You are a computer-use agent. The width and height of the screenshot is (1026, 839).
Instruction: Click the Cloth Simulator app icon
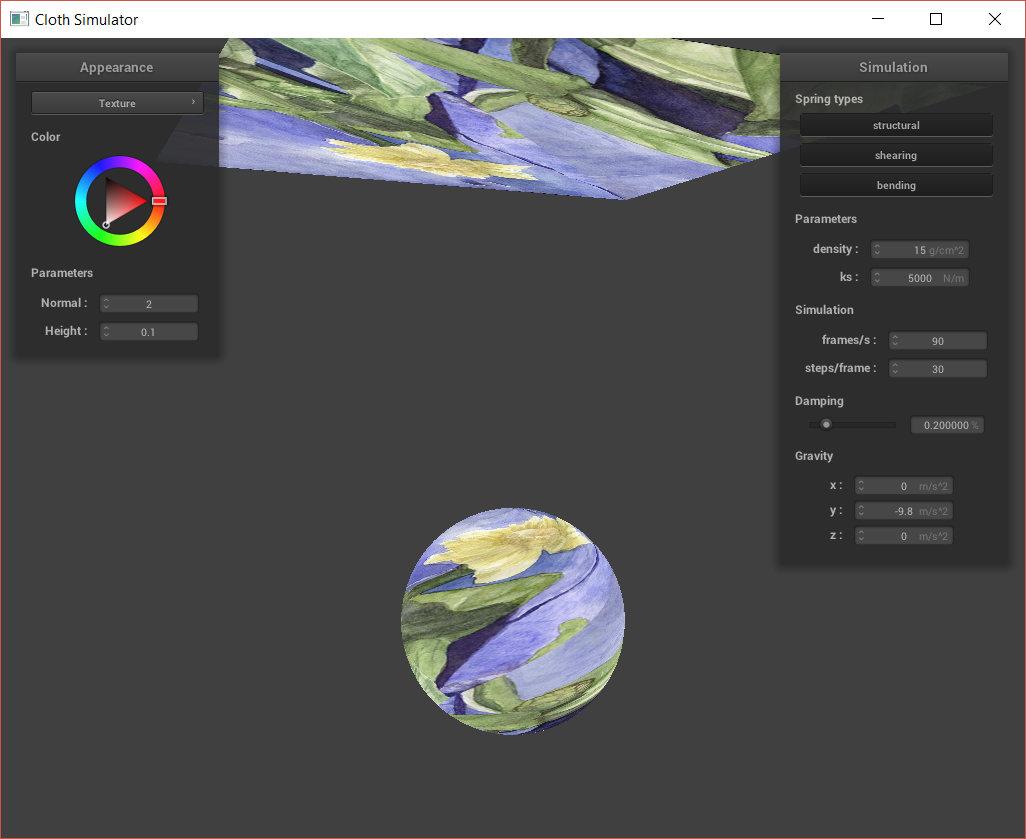pos(19,19)
